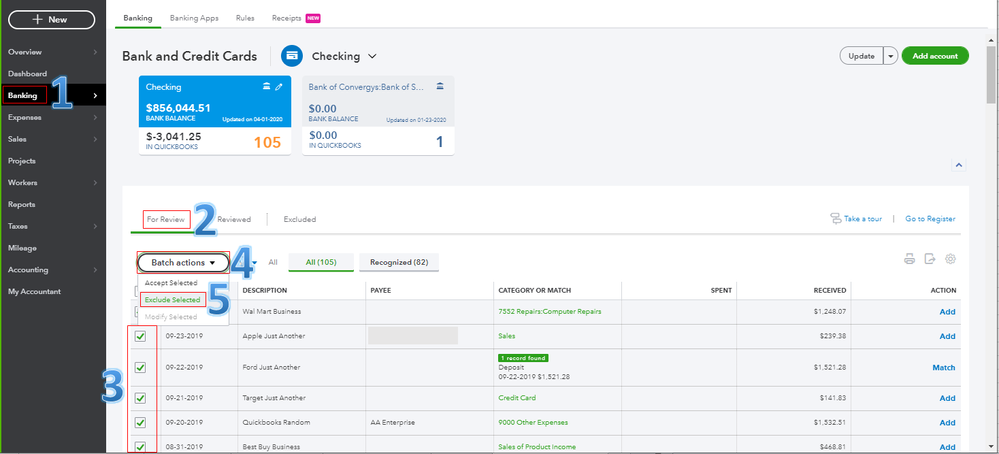This screenshot has width=999, height=454.
Task: Click the pencil edit icon on Checking card
Action: (277, 87)
